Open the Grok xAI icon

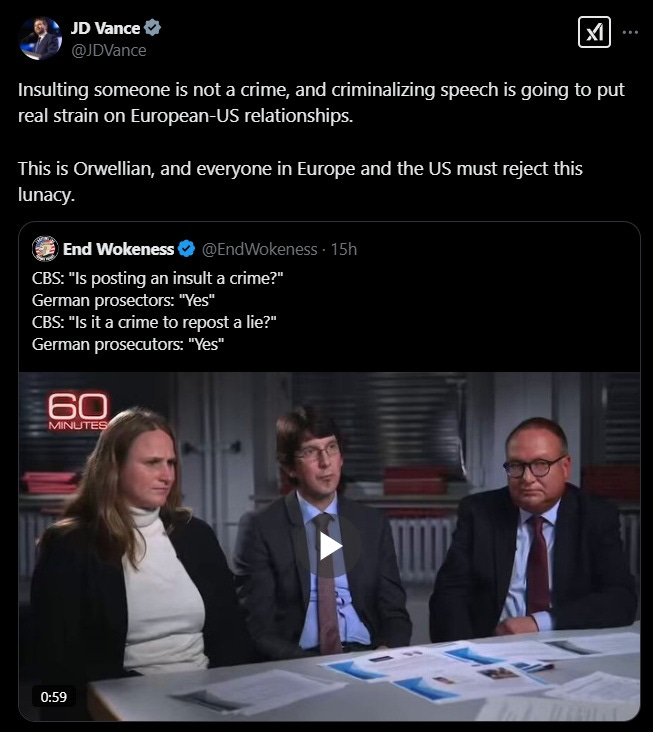(594, 32)
